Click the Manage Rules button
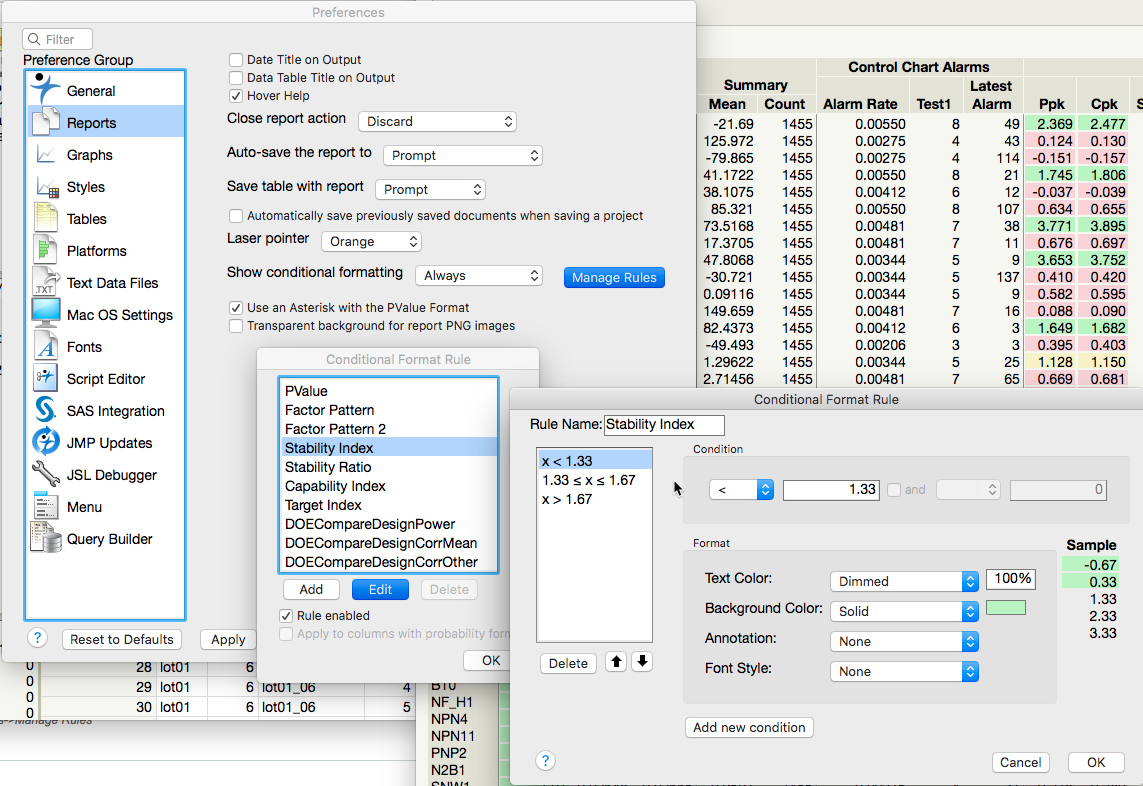Viewport: 1143px width, 786px height. 614,277
